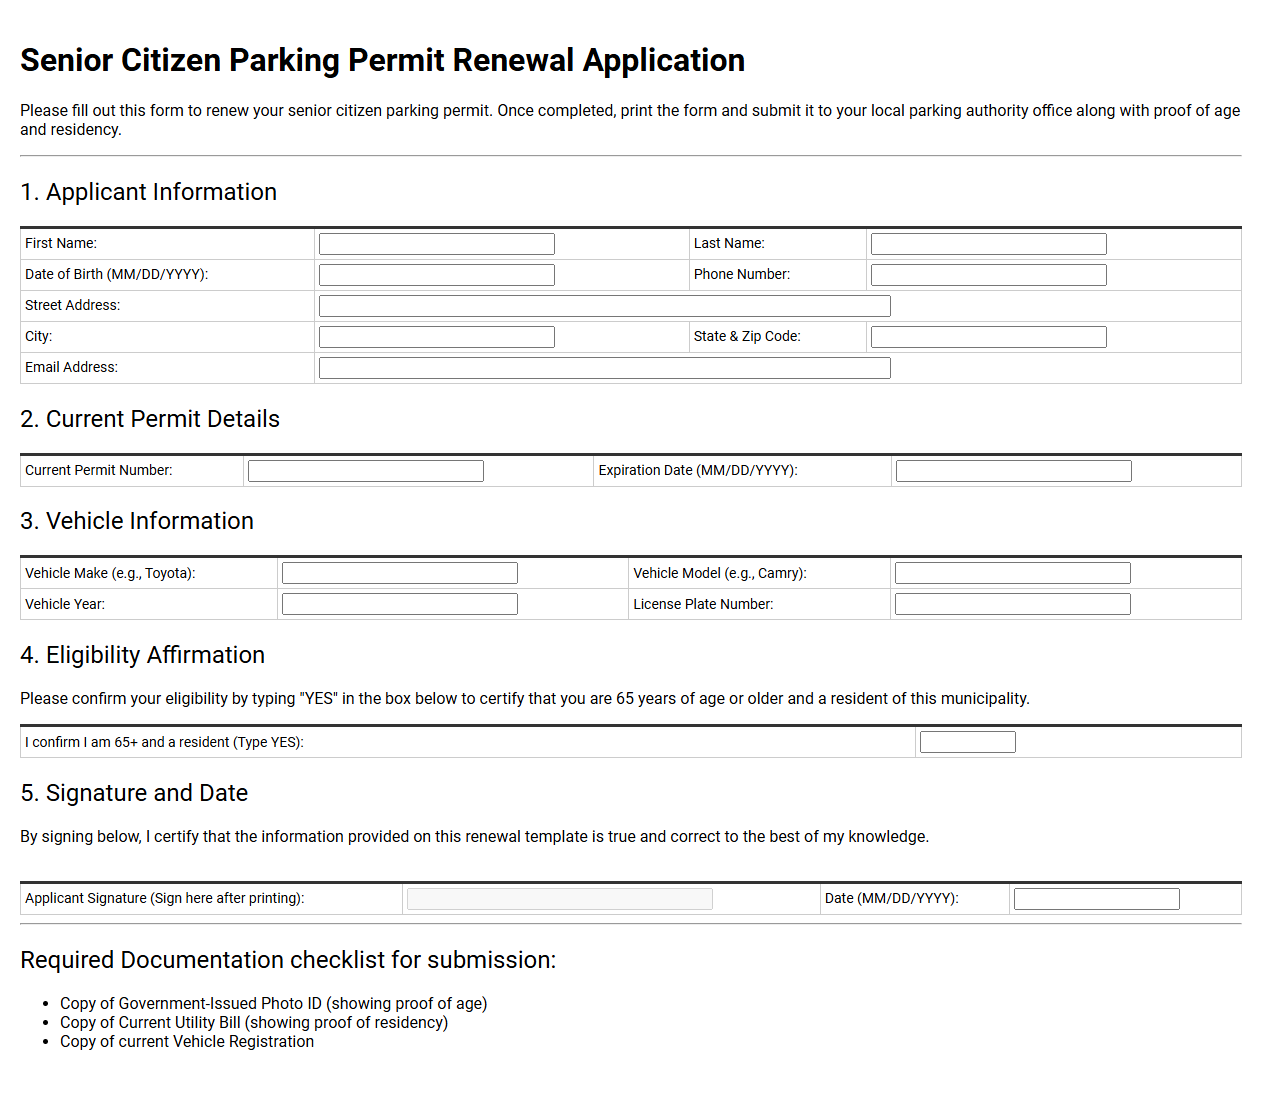This screenshot has height=1120, width=1262.
Task: Click the 'License Plate Number:' label
Action: [x=703, y=604]
